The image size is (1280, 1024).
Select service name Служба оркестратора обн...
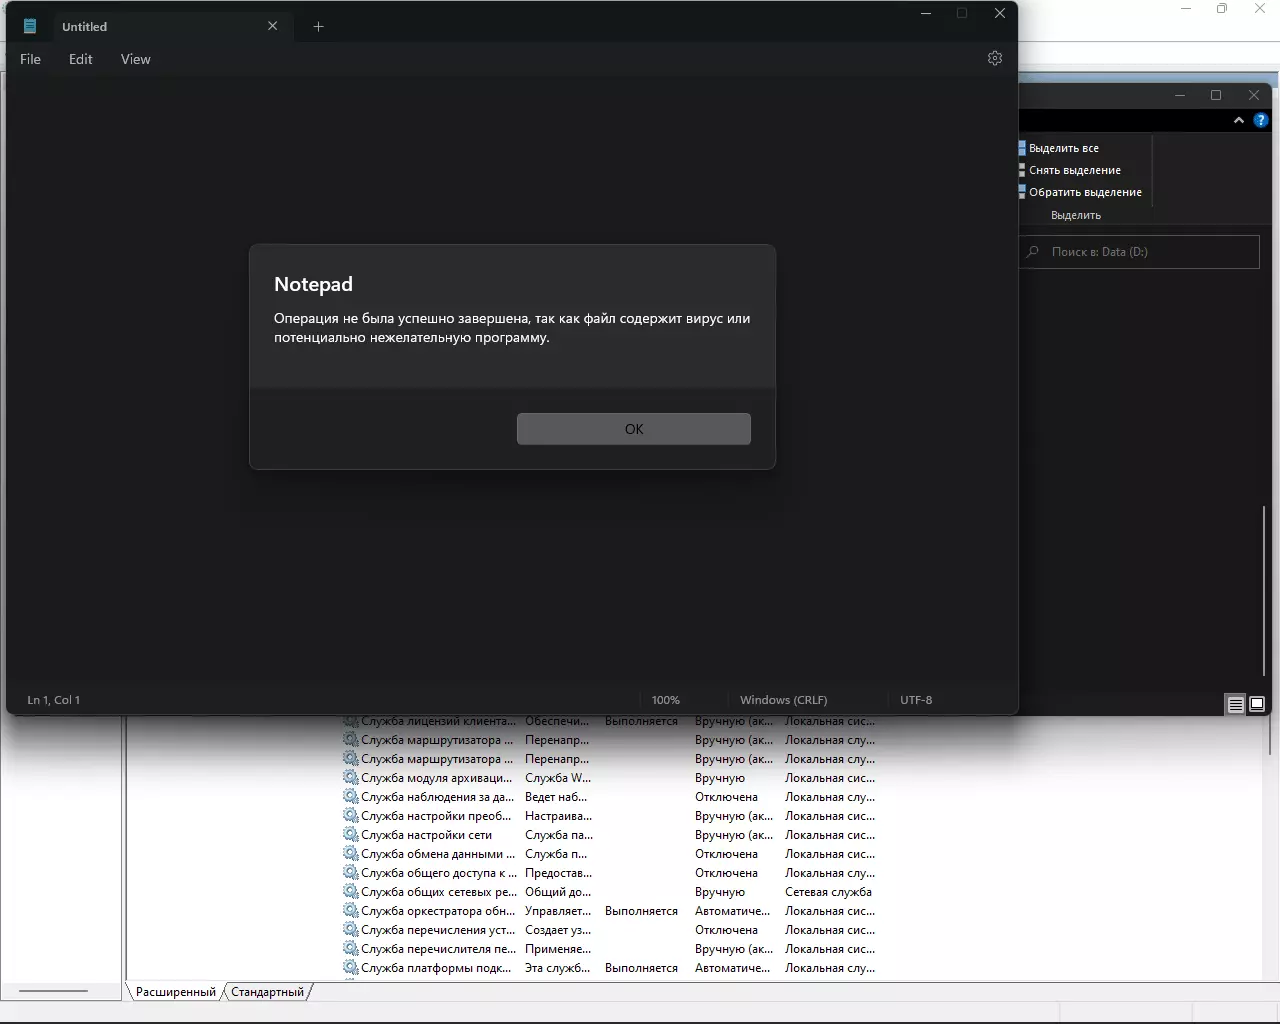[x=438, y=911]
